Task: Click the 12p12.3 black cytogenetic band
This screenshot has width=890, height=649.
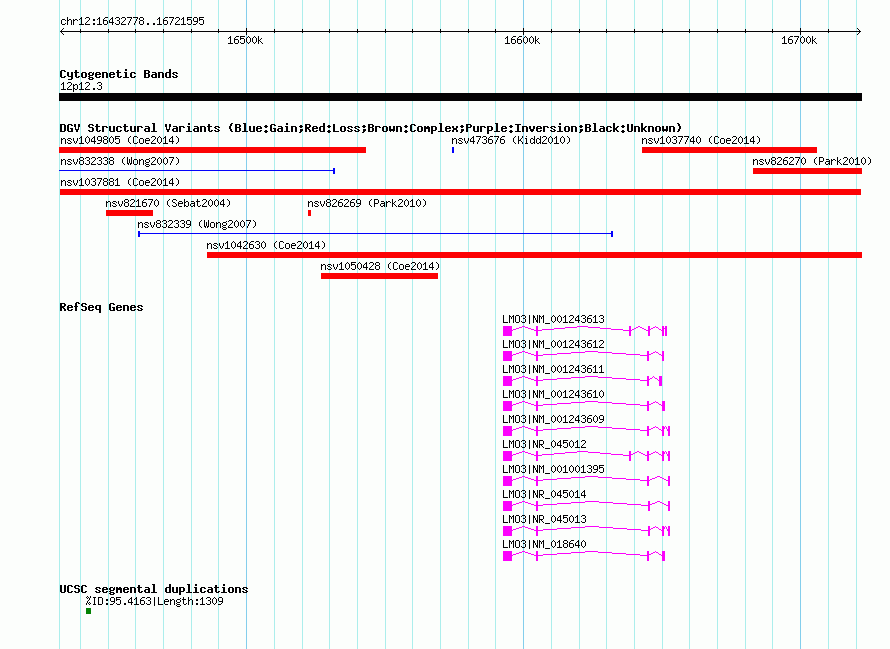Action: point(460,97)
